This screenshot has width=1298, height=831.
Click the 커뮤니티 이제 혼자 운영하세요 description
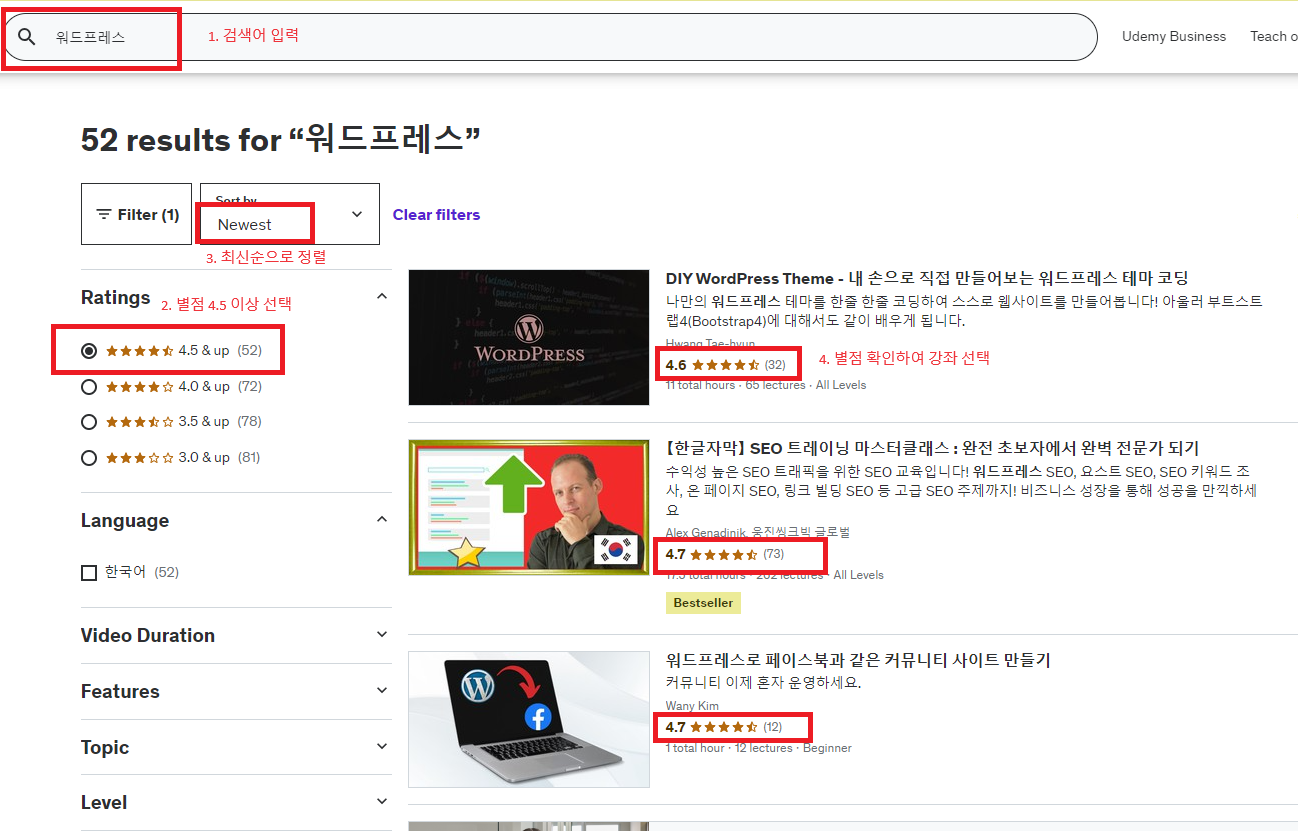(x=763, y=683)
